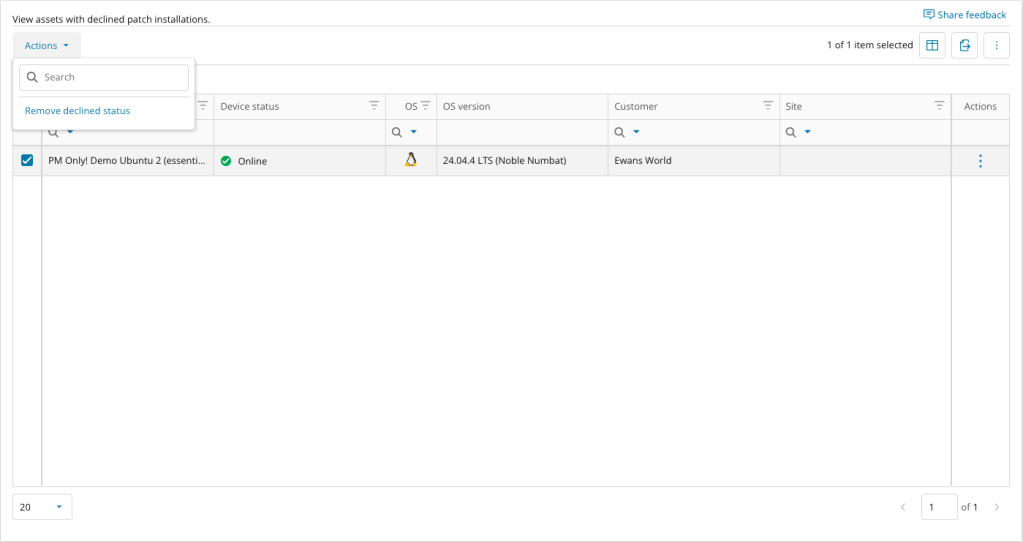Screen dimensions: 1023x542
Task: Click the '1 of 1 item selected' label
Action: point(870,45)
